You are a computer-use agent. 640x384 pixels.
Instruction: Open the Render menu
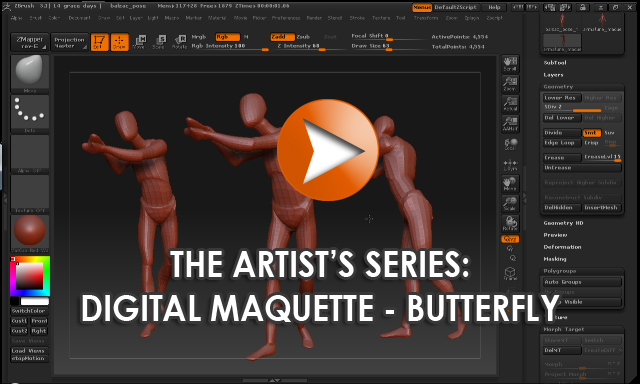pyautogui.click(x=314, y=18)
